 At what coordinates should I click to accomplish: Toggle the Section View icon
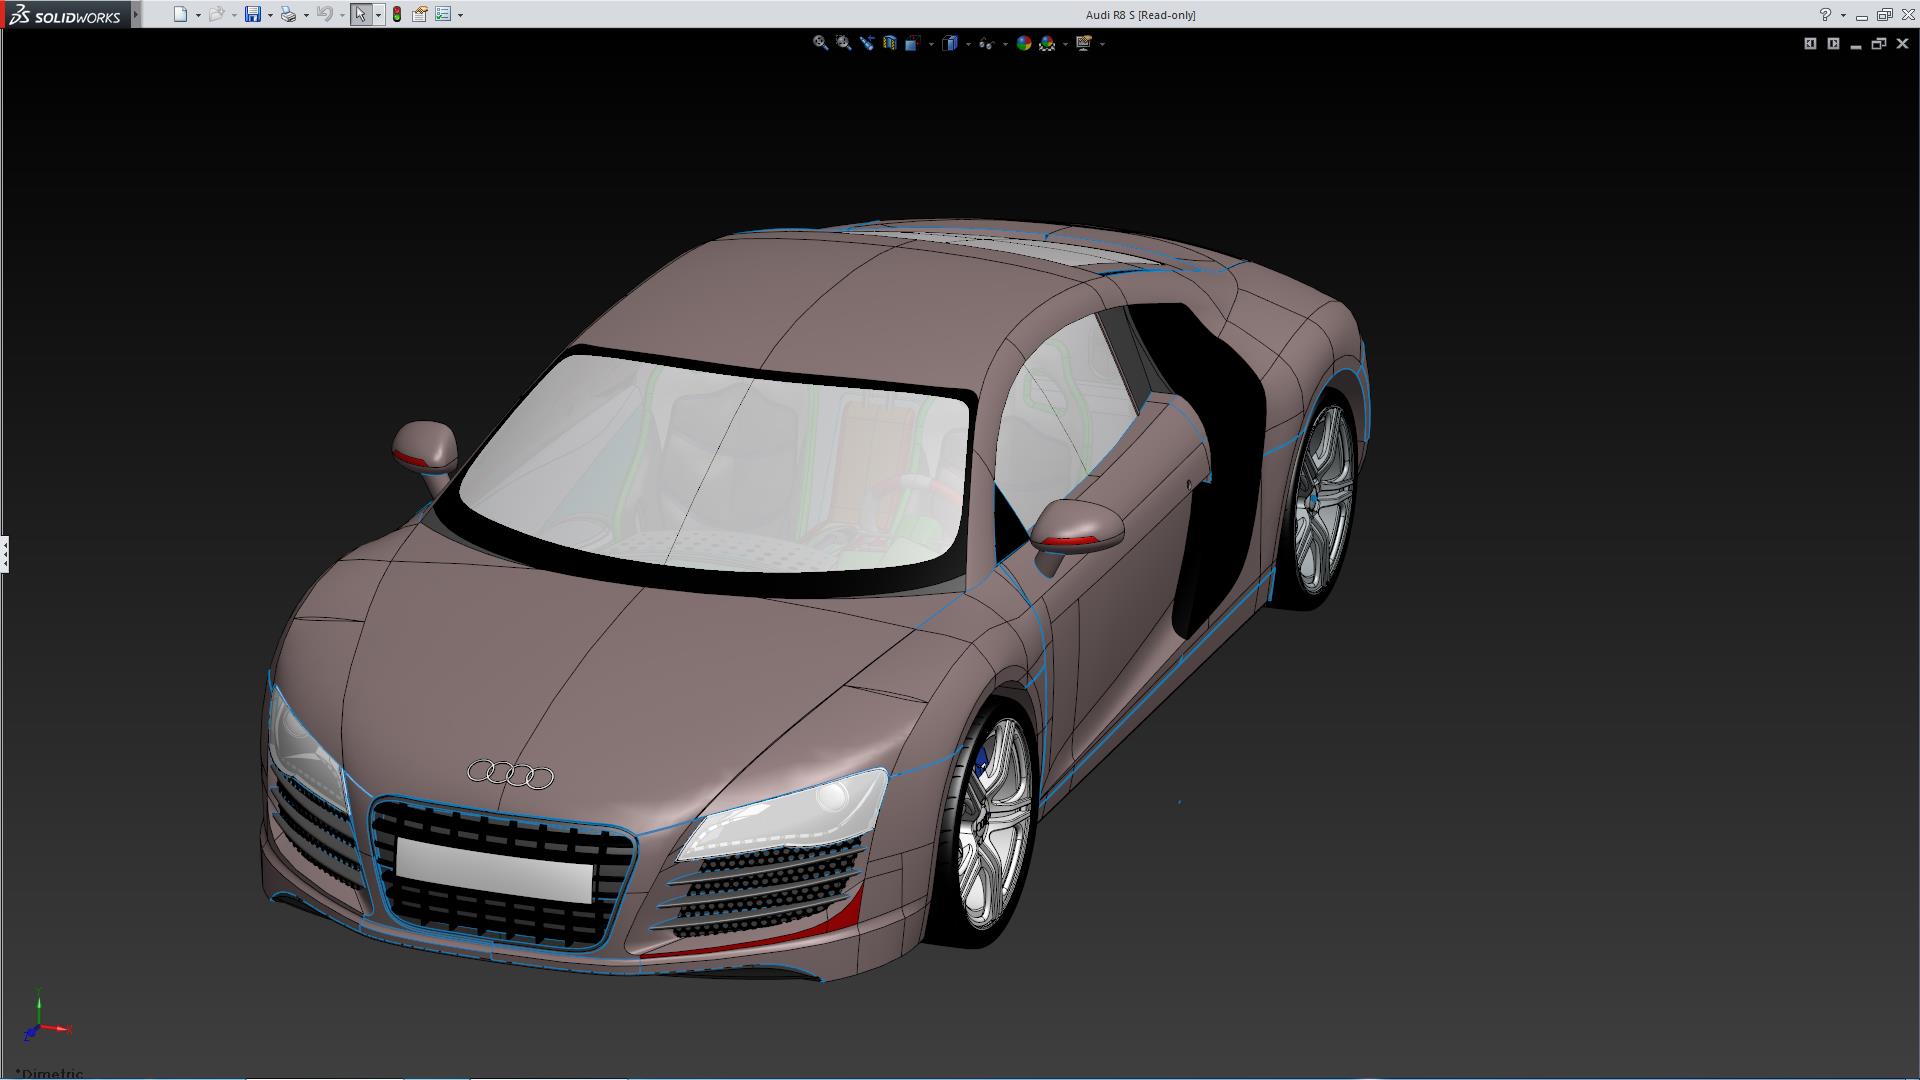(x=889, y=43)
